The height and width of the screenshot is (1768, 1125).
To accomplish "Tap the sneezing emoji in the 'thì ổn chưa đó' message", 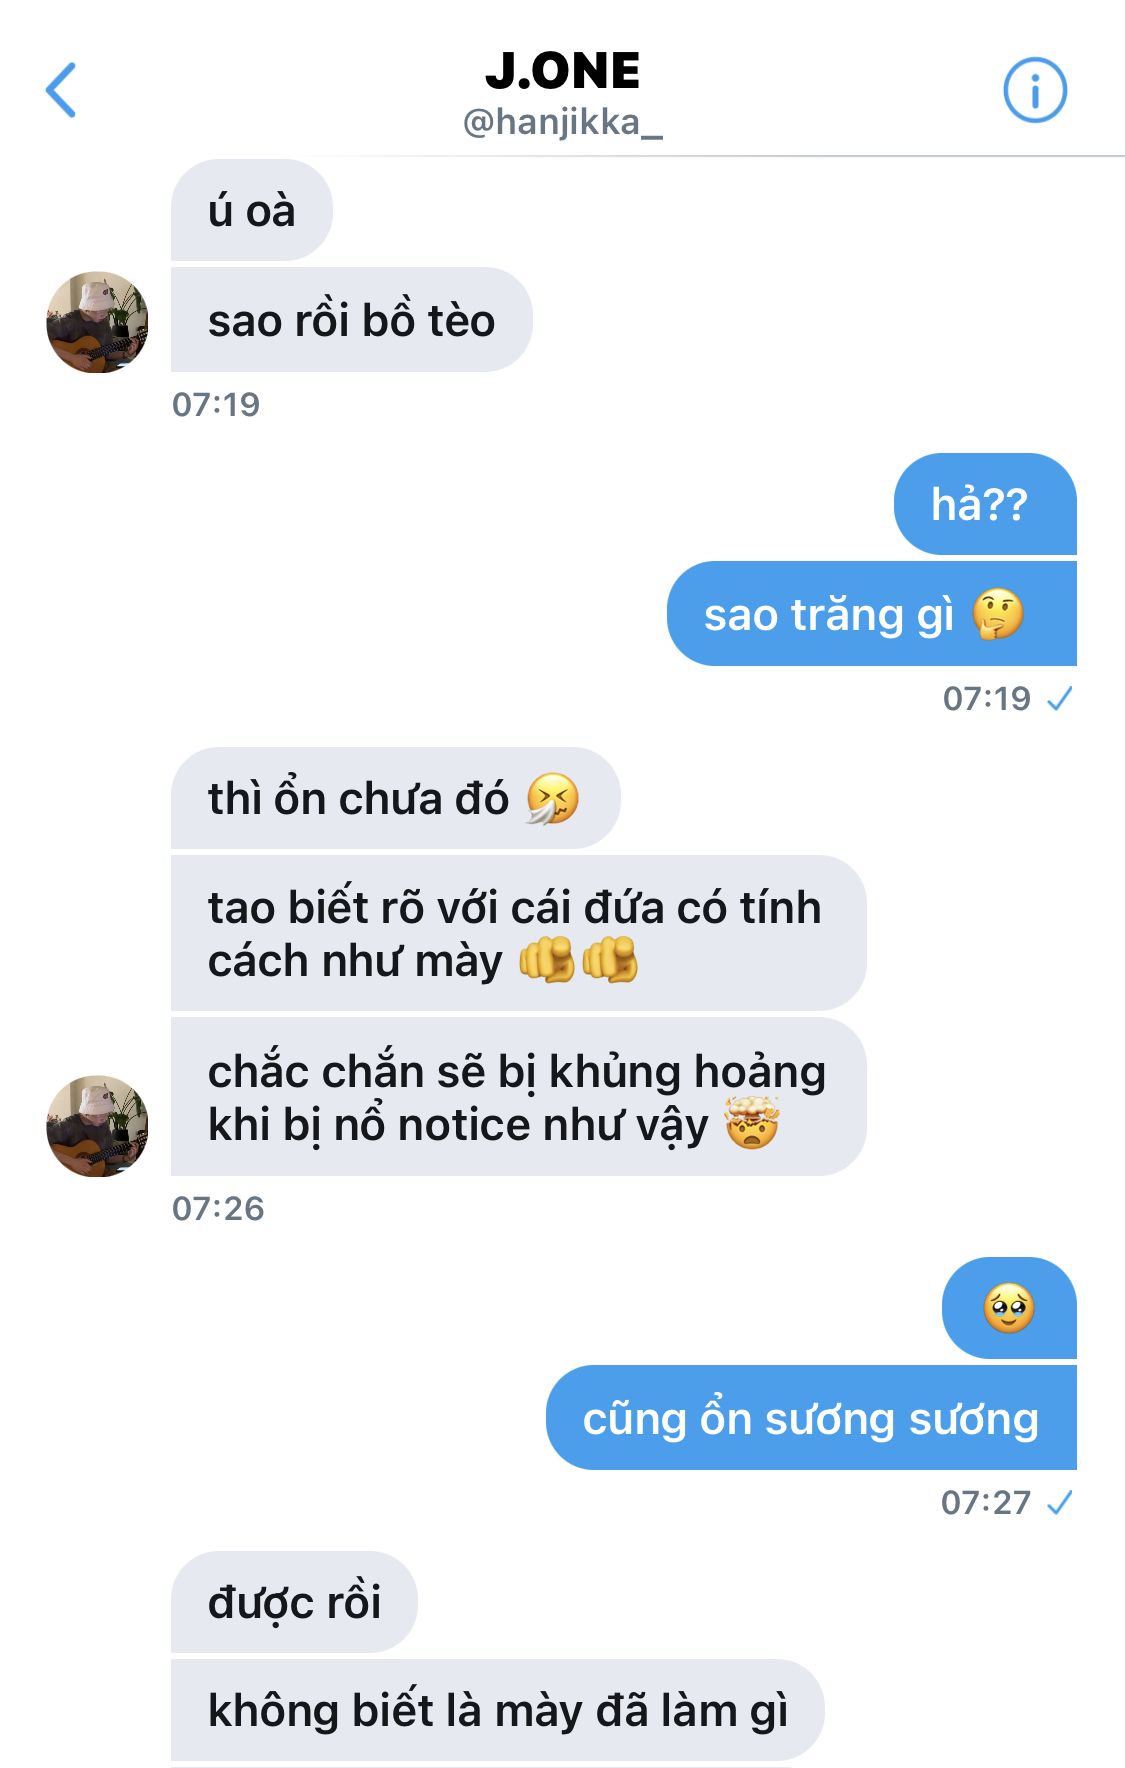I will click(x=553, y=799).
